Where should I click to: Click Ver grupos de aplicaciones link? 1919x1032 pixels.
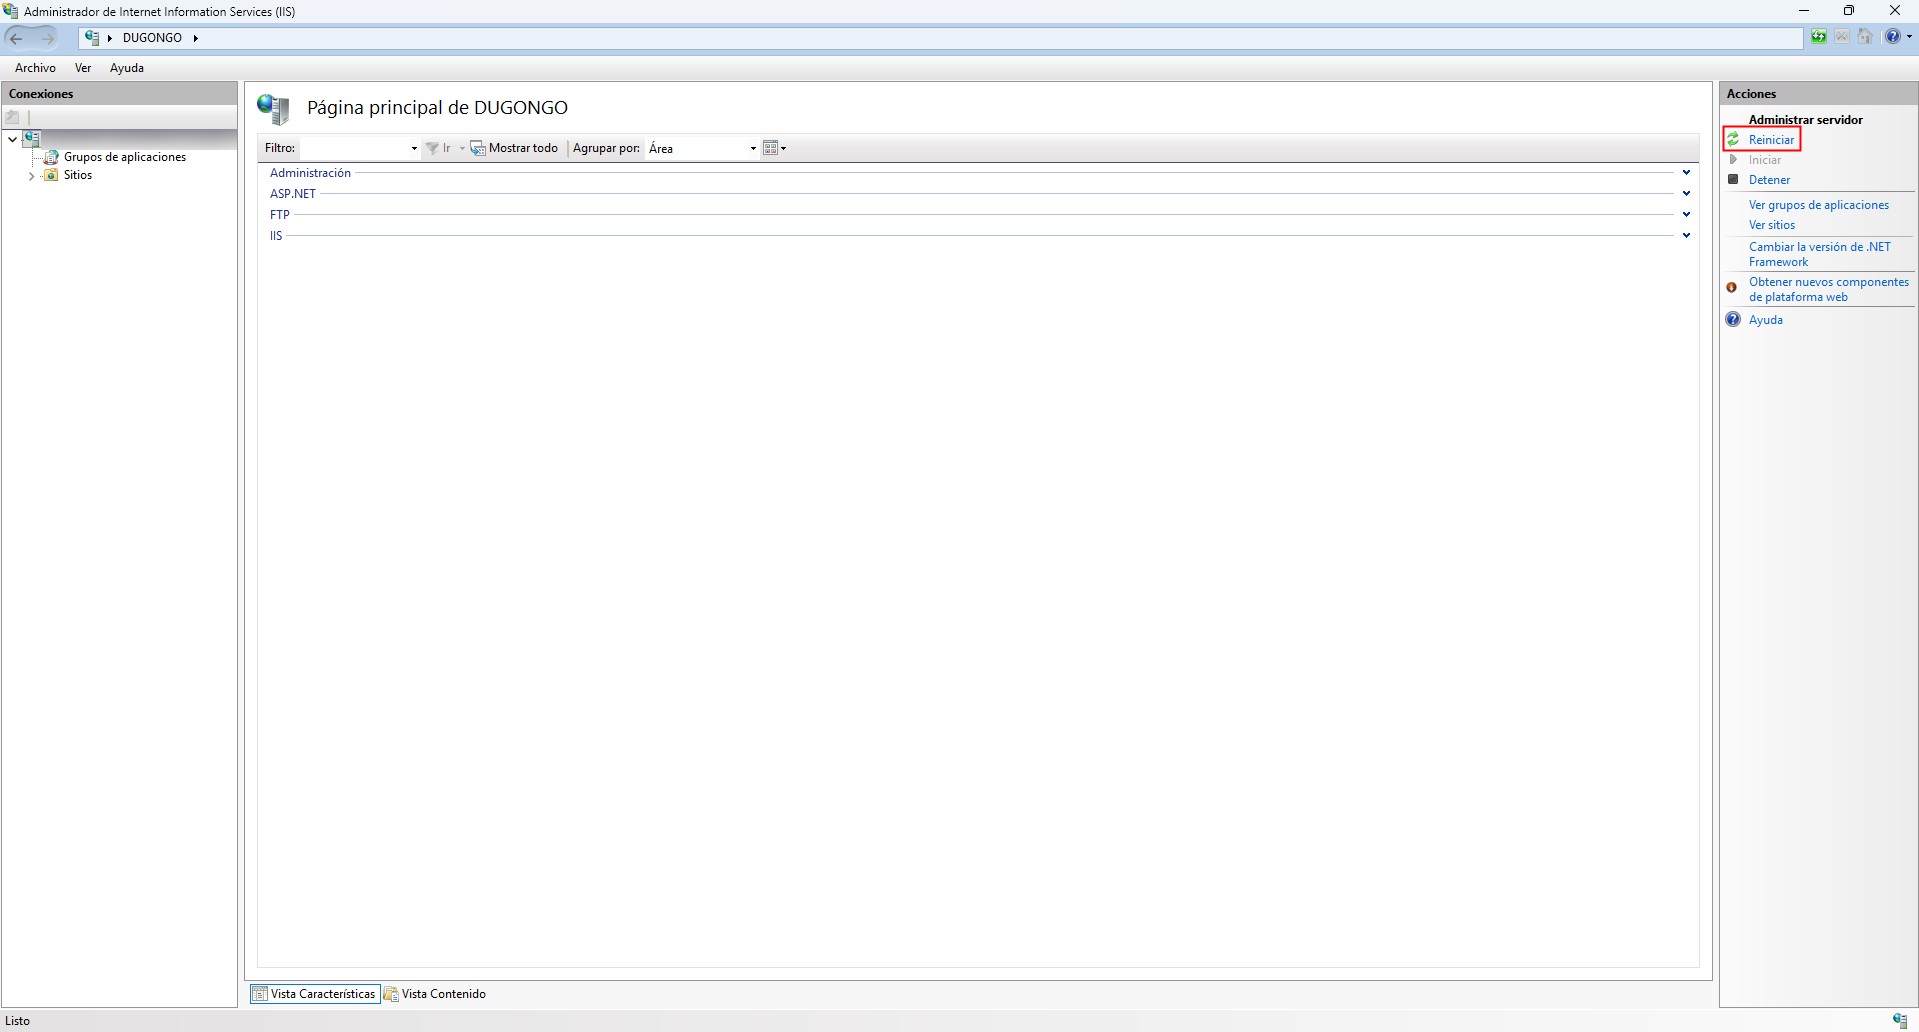pos(1818,205)
